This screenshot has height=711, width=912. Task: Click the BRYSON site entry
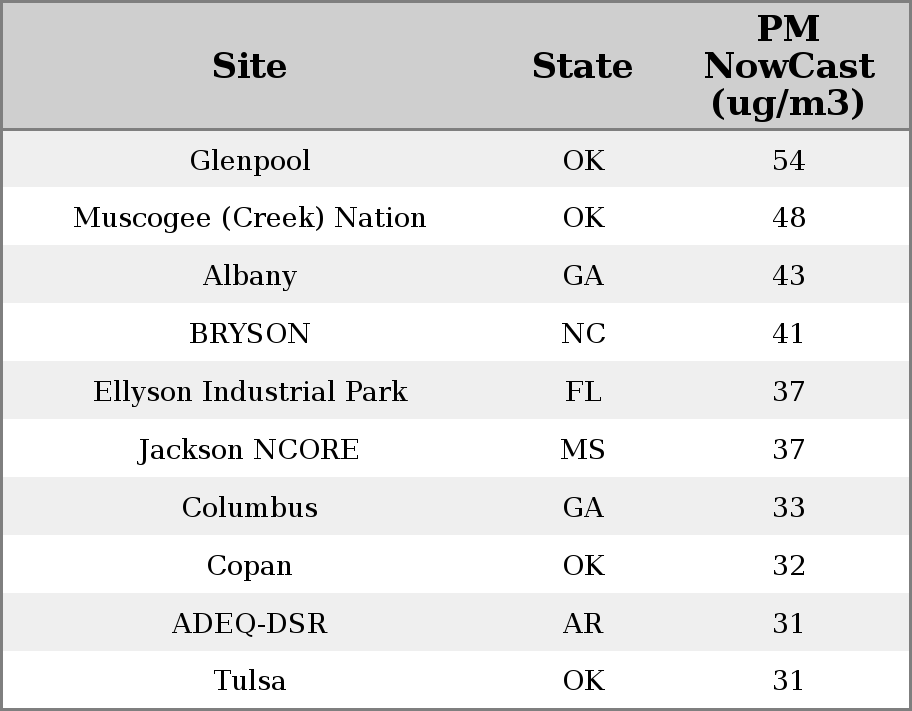(x=249, y=334)
